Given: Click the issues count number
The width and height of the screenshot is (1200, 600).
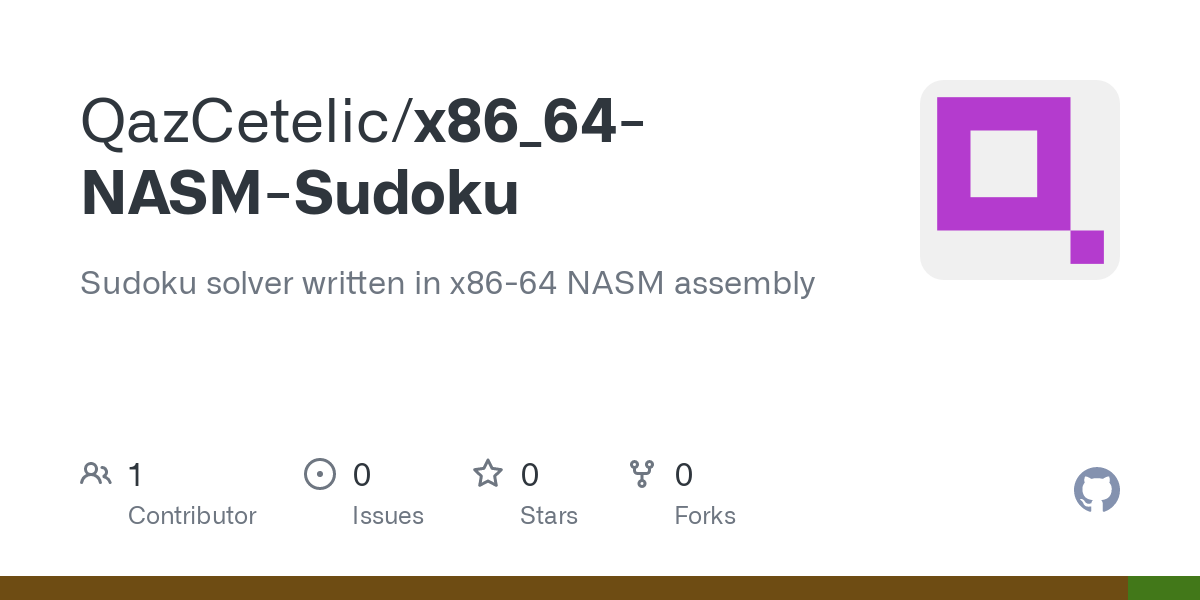Looking at the screenshot, I should pos(362,475).
